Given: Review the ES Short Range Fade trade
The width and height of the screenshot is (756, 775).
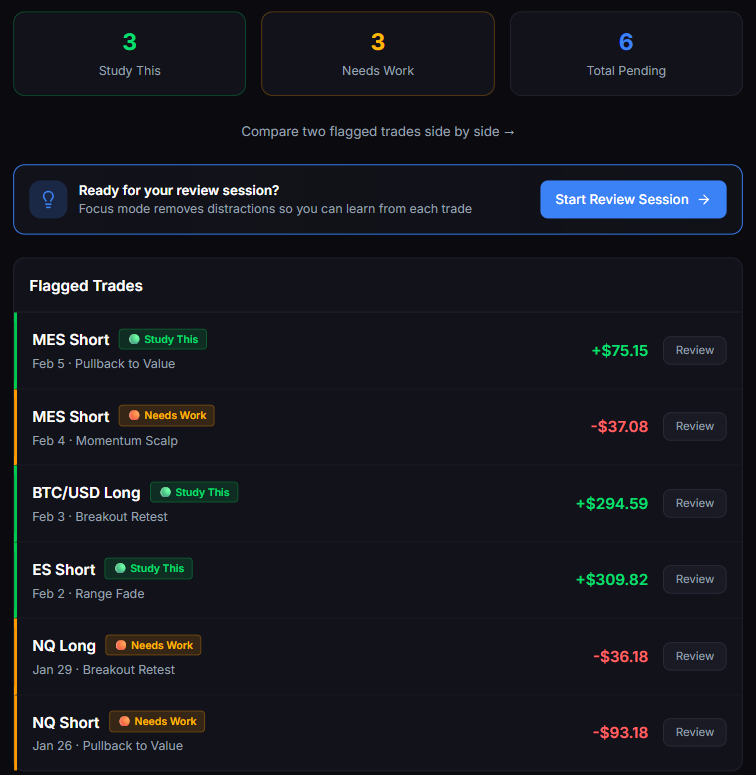Looking at the screenshot, I should 694,579.
